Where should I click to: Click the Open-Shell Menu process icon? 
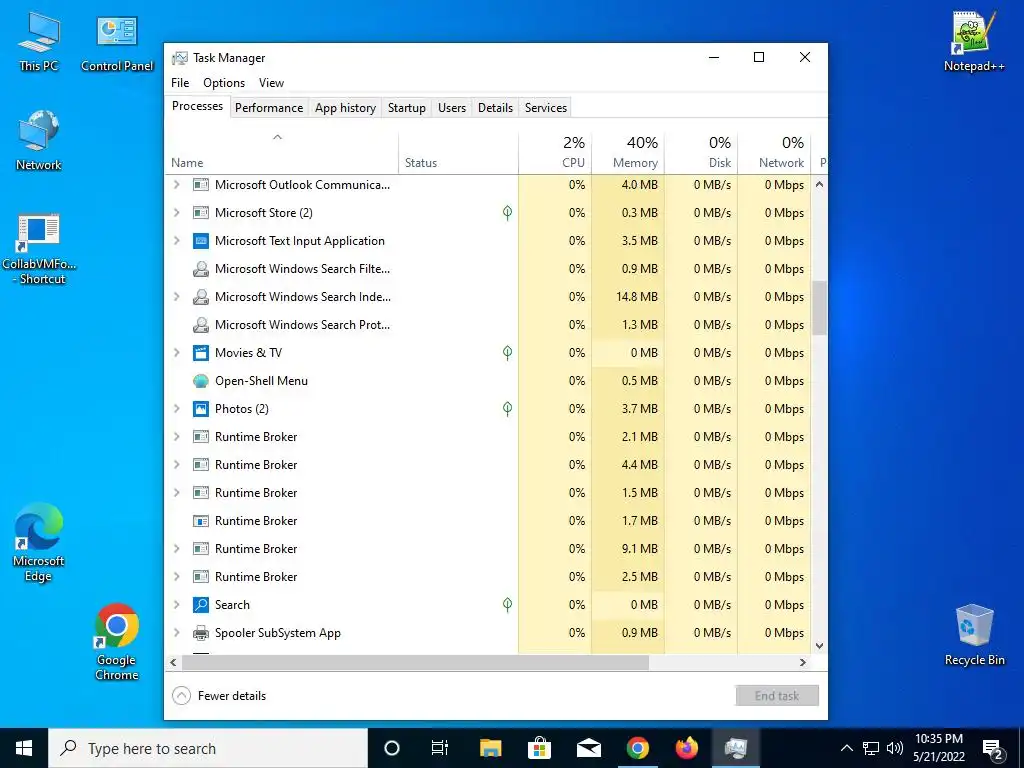click(x=200, y=381)
